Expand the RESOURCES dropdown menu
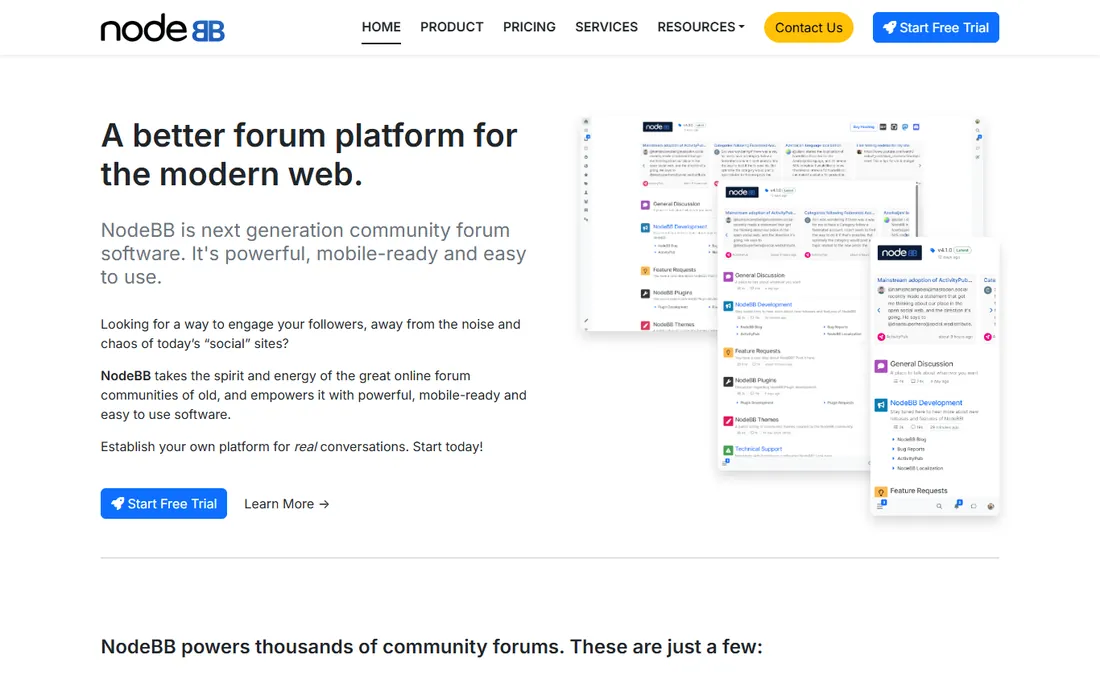Image resolution: width=1100 pixels, height=688 pixels. [x=701, y=27]
